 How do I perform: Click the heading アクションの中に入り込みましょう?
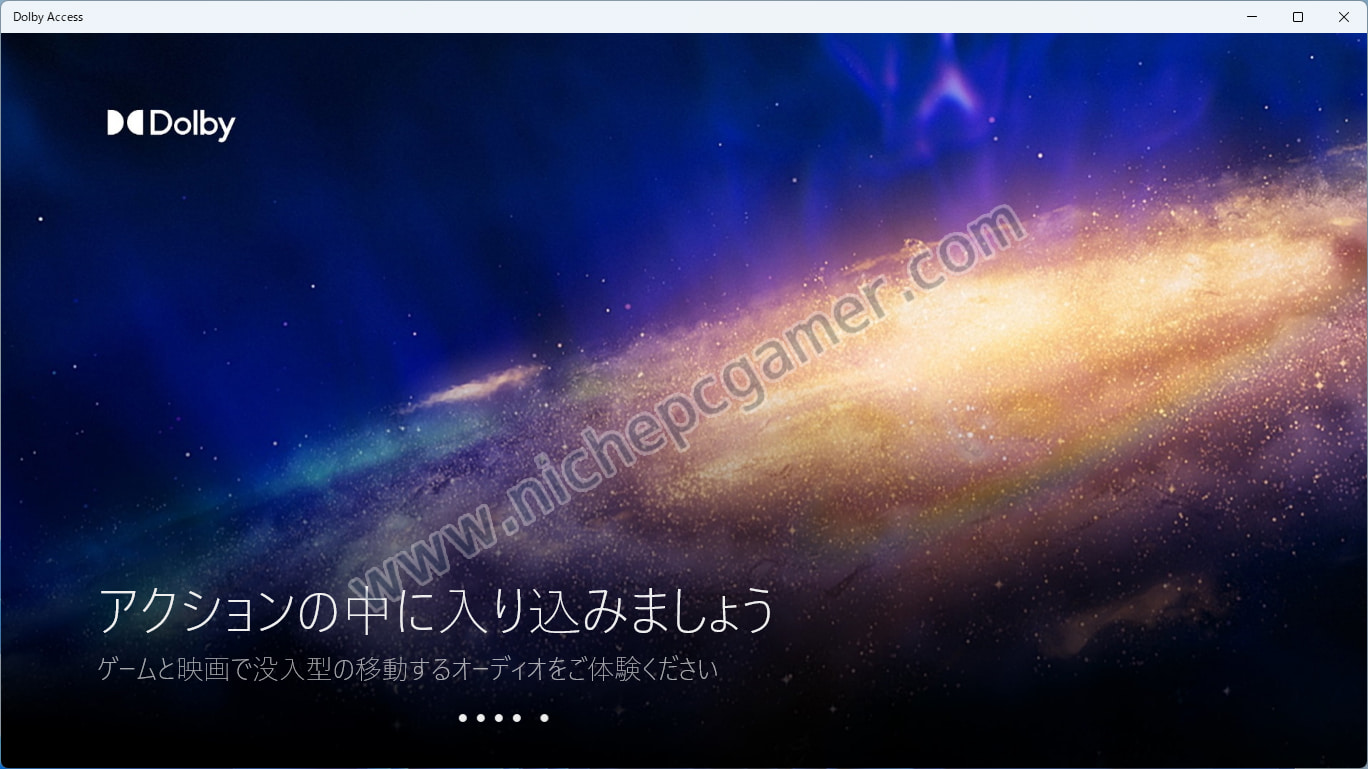click(436, 610)
